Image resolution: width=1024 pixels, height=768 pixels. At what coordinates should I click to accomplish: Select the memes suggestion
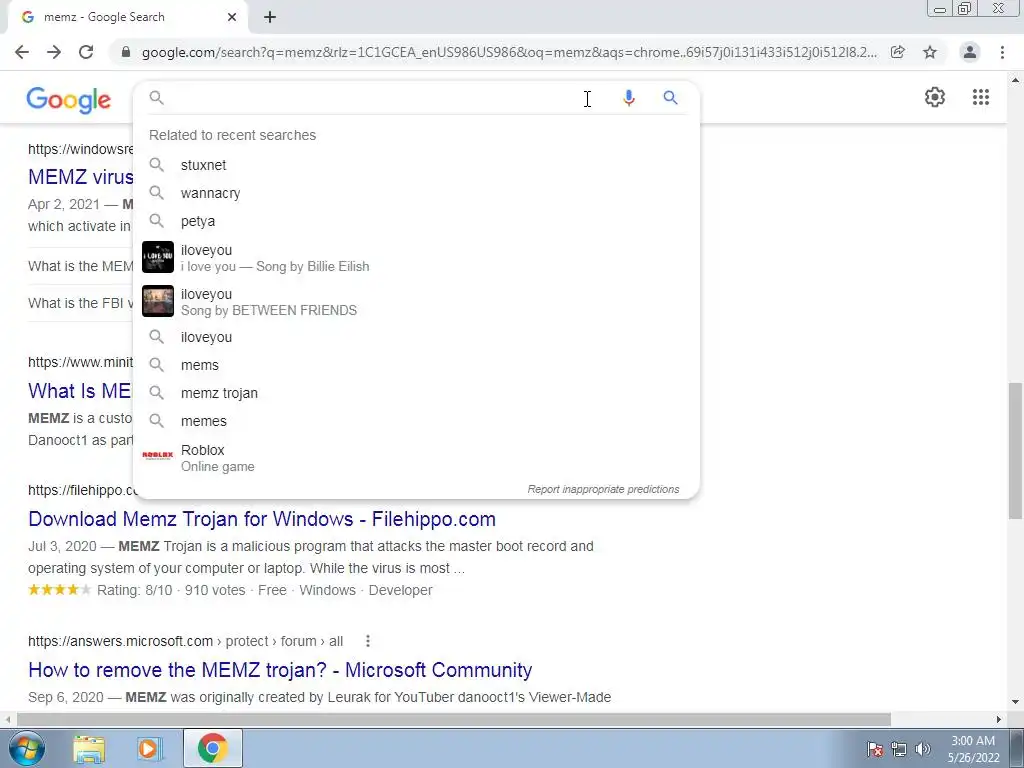coord(416,421)
